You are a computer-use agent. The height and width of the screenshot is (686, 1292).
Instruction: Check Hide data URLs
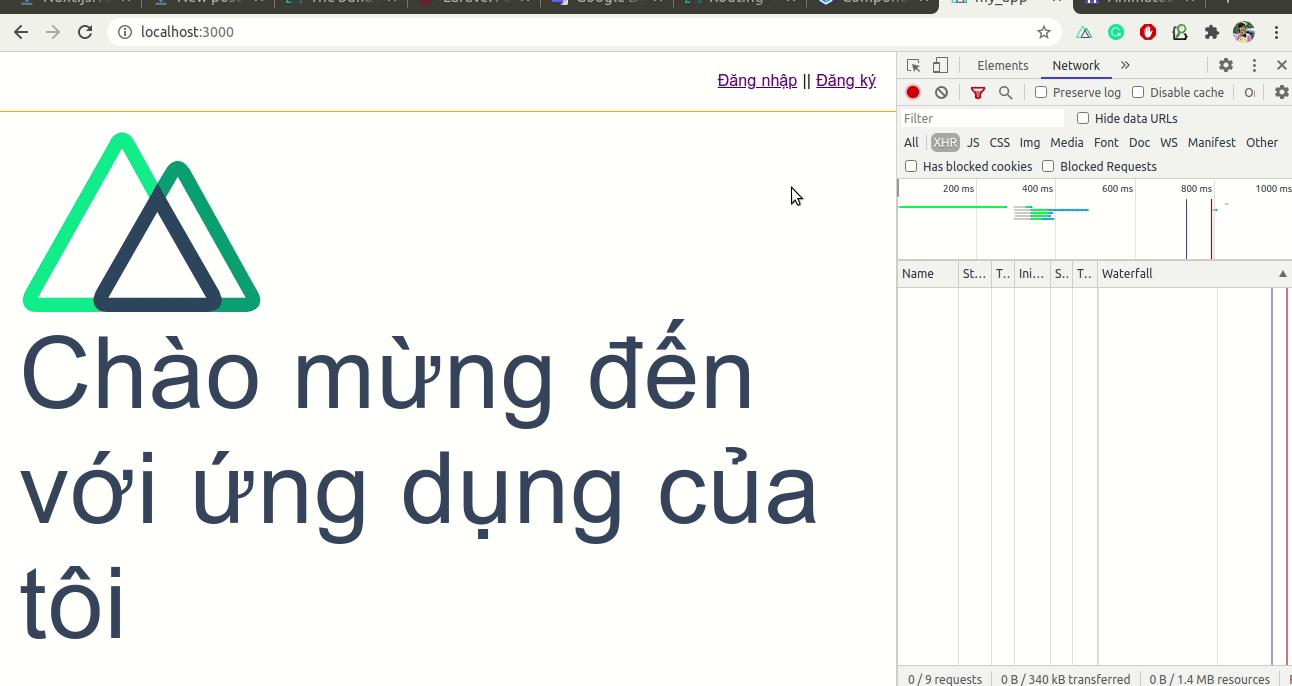coord(1083,118)
